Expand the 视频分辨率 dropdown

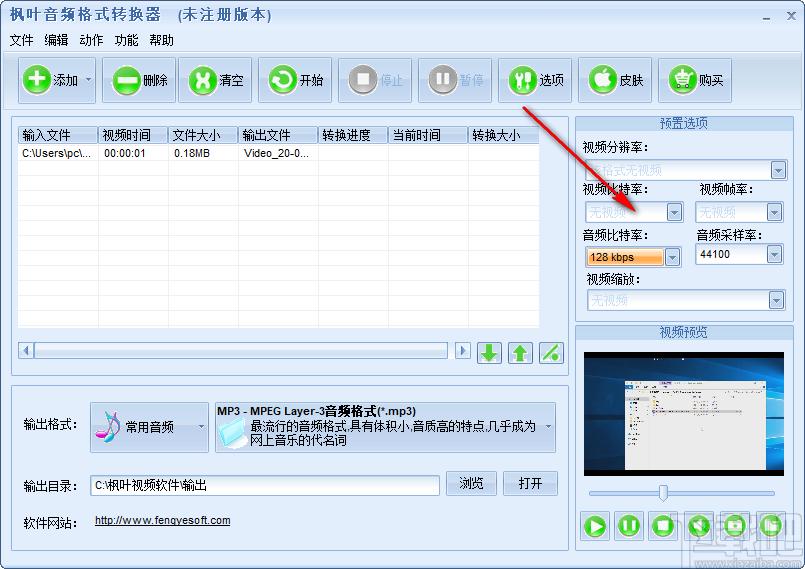coord(778,170)
